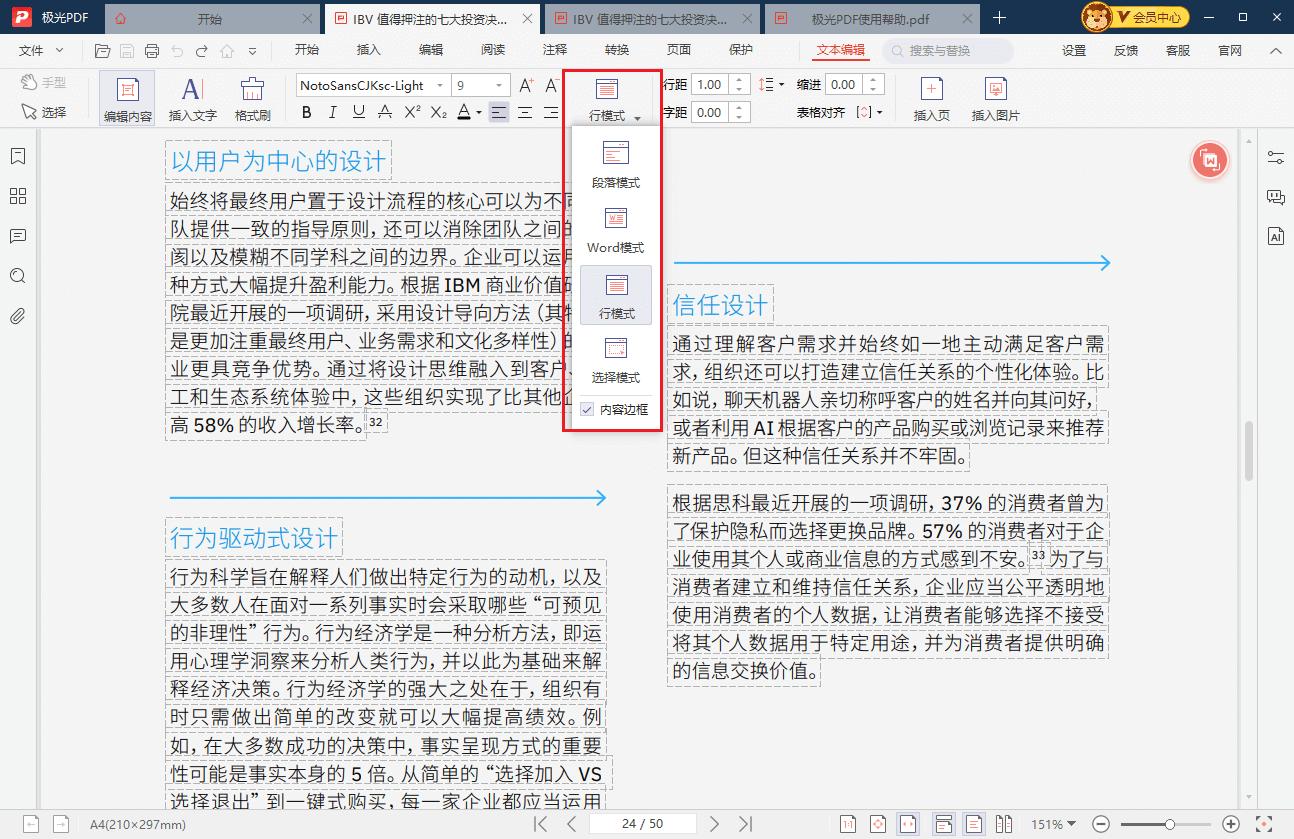Activate the 格式刷 format painter
This screenshot has width=1294, height=839.
252,99
